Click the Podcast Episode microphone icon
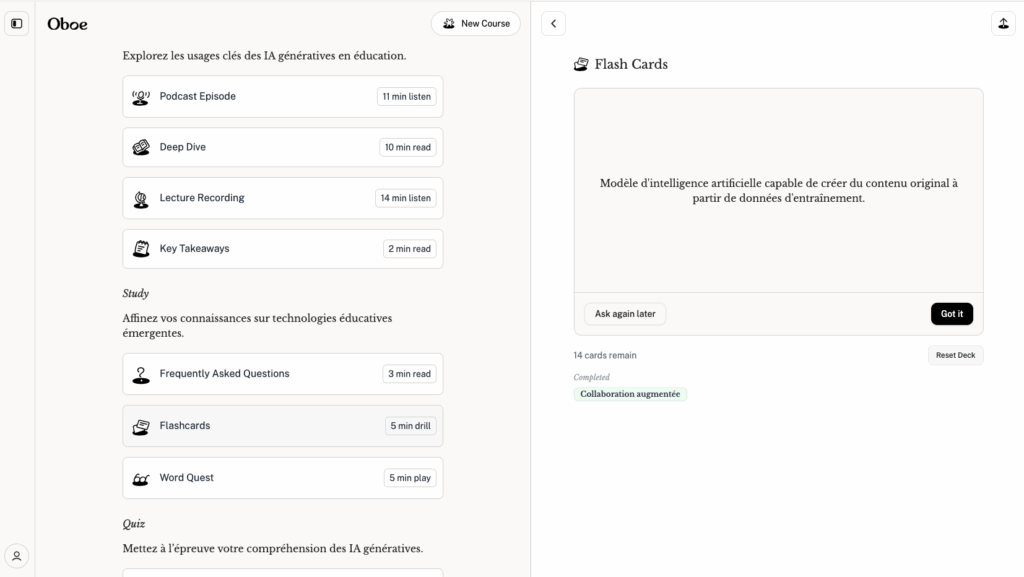Screen dimensions: 1024x577 point(141,97)
